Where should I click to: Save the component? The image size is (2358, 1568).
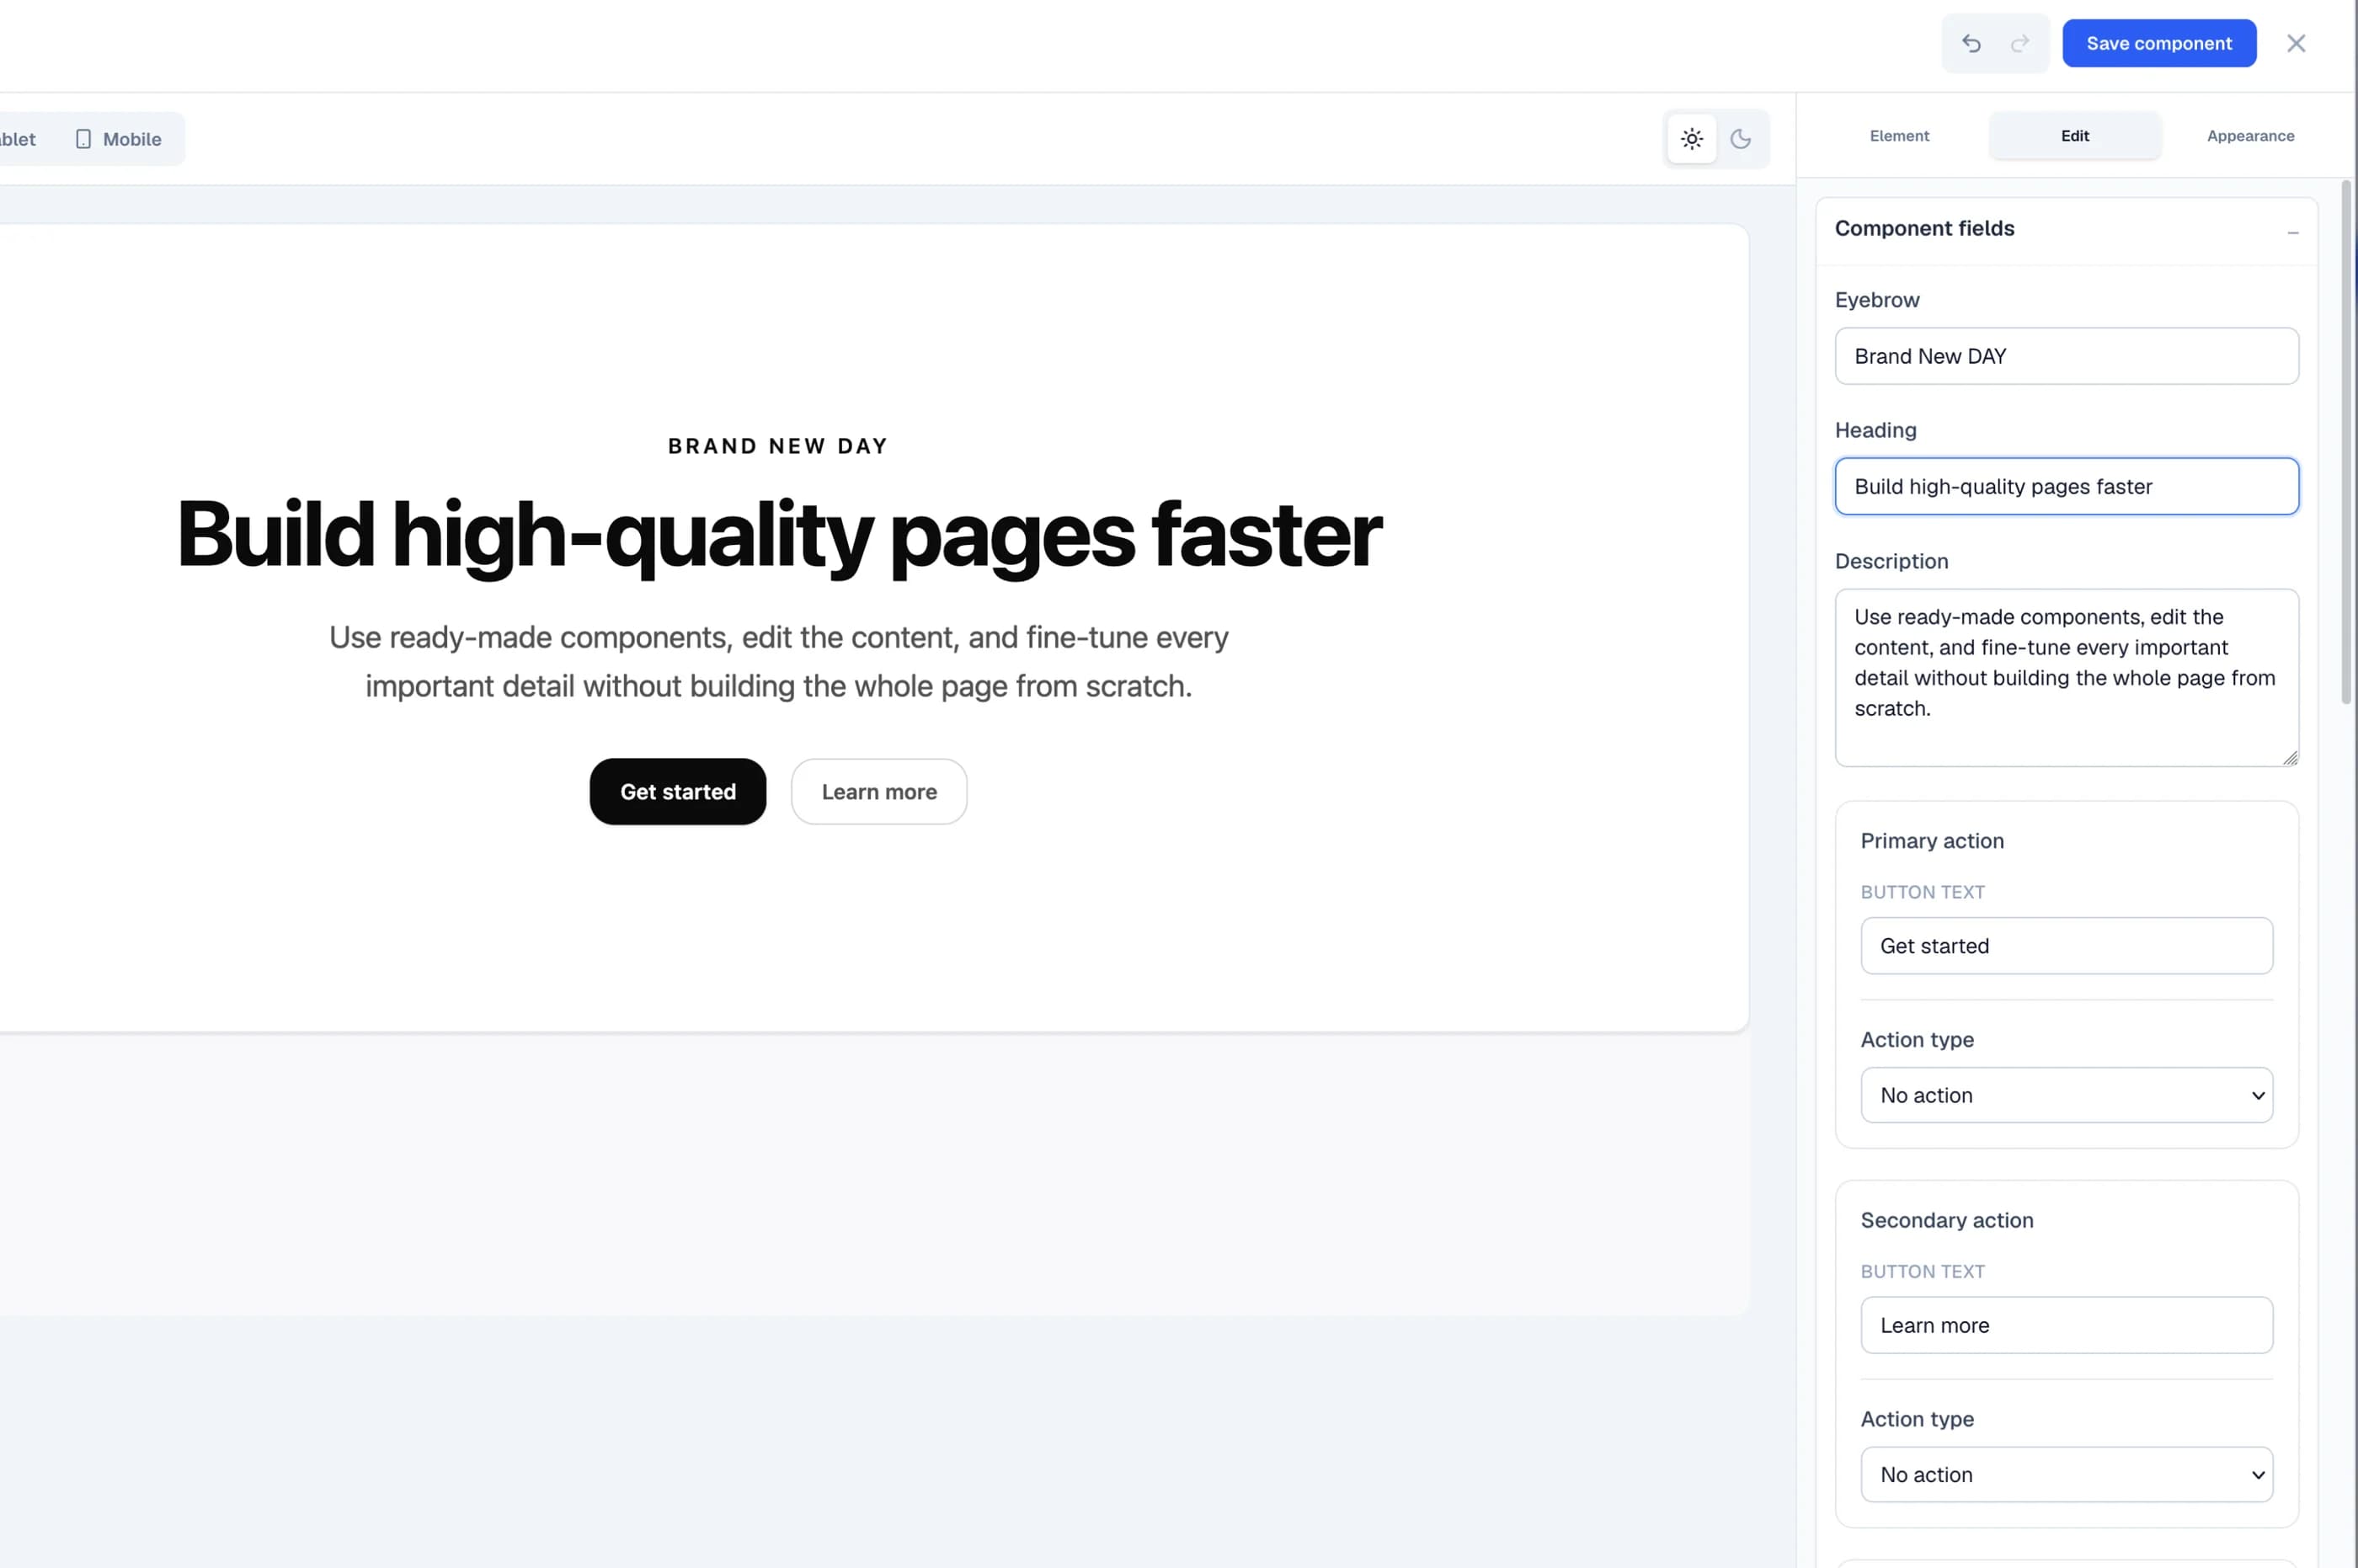click(x=2159, y=43)
